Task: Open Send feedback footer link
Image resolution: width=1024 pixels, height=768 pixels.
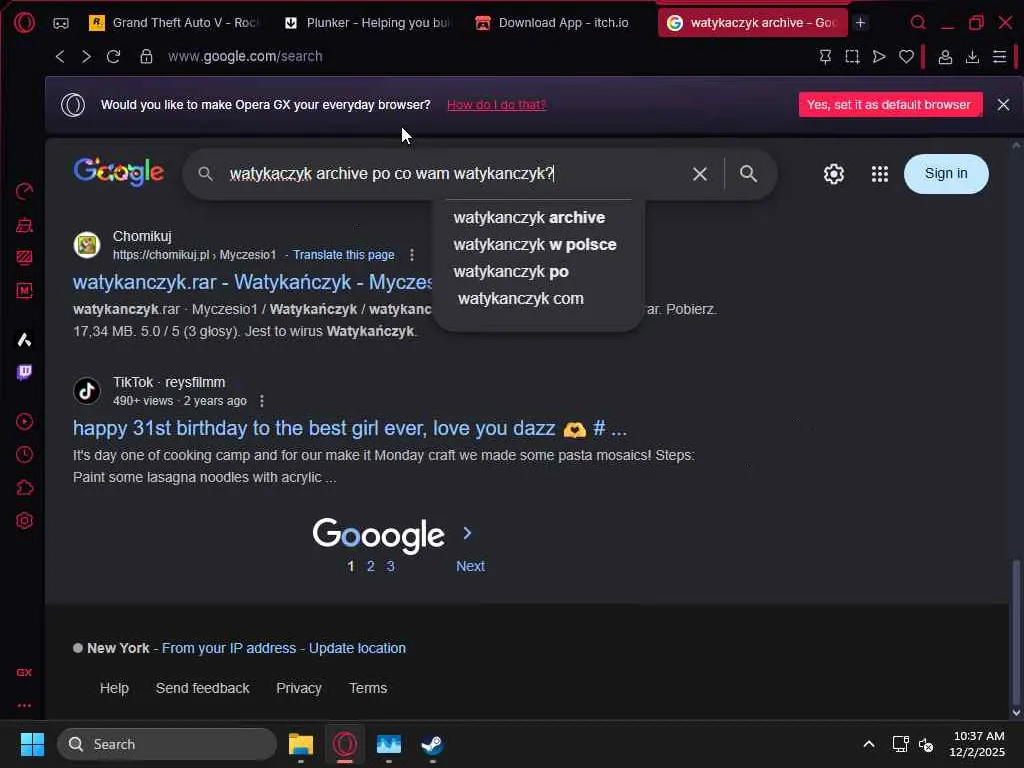Action: pyautogui.click(x=202, y=688)
